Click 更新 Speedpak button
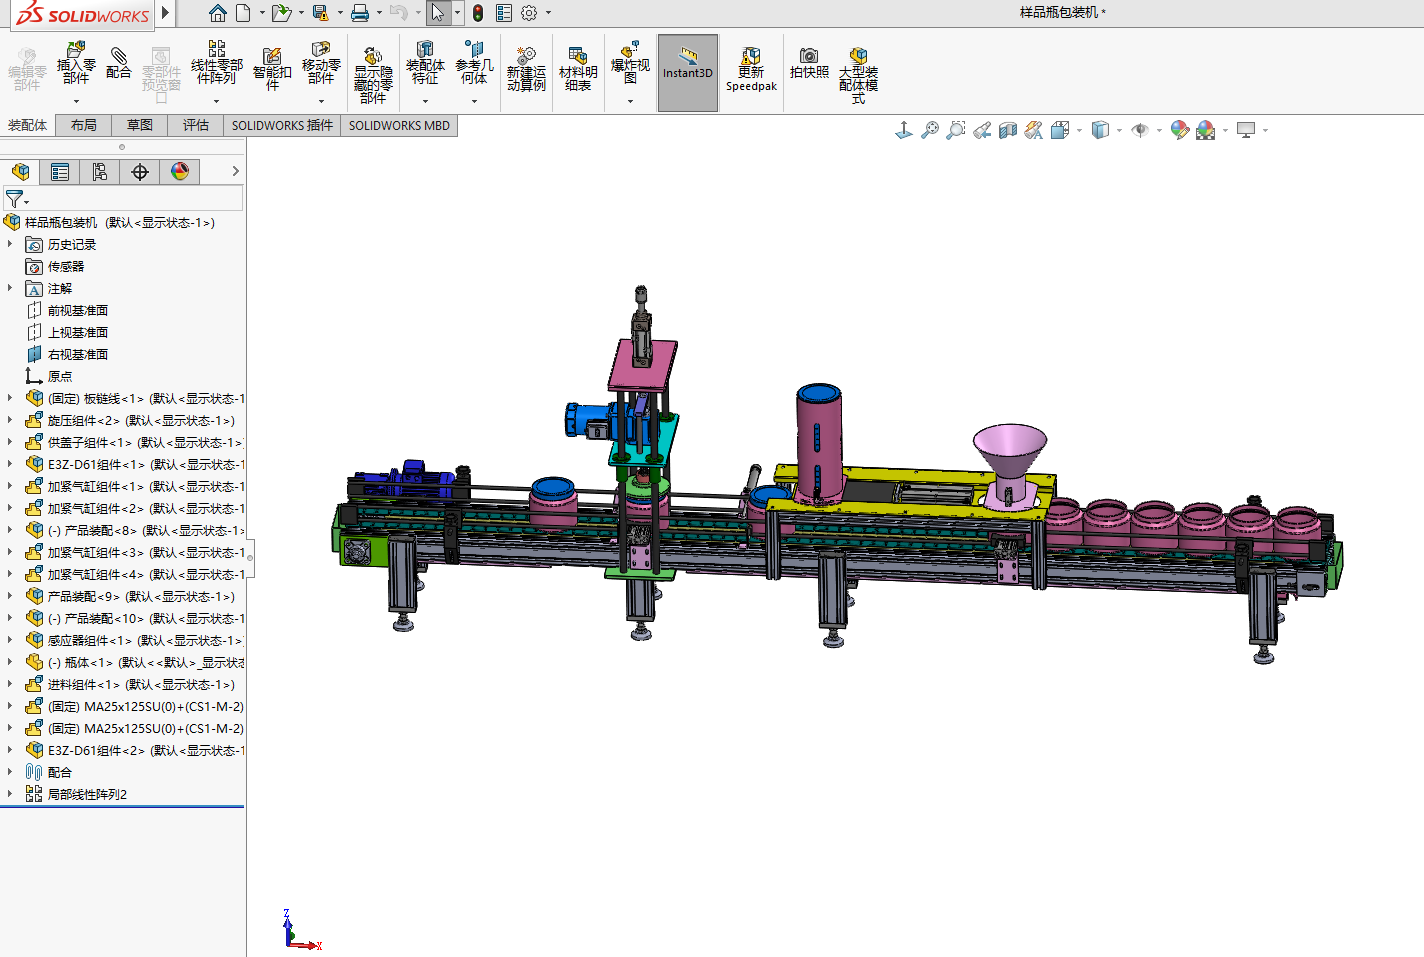Viewport: 1424px width, 957px height. click(x=751, y=70)
